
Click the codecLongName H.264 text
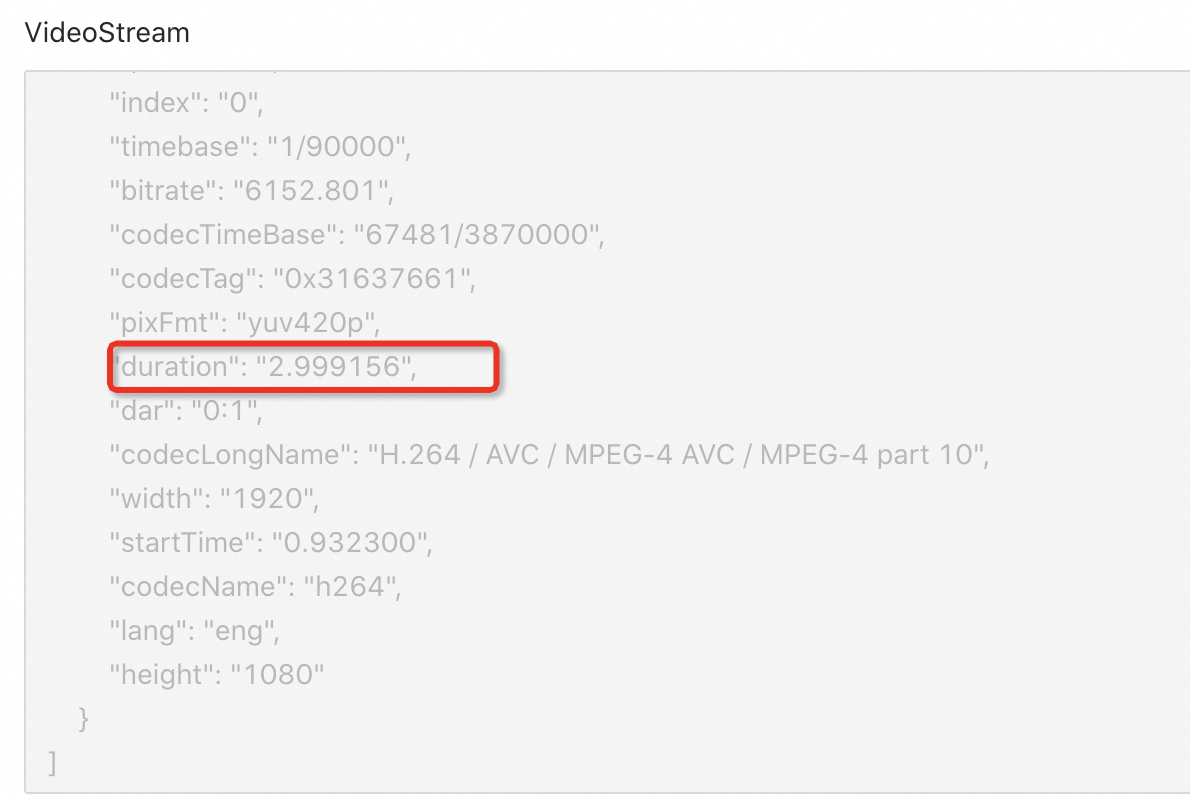click(419, 455)
